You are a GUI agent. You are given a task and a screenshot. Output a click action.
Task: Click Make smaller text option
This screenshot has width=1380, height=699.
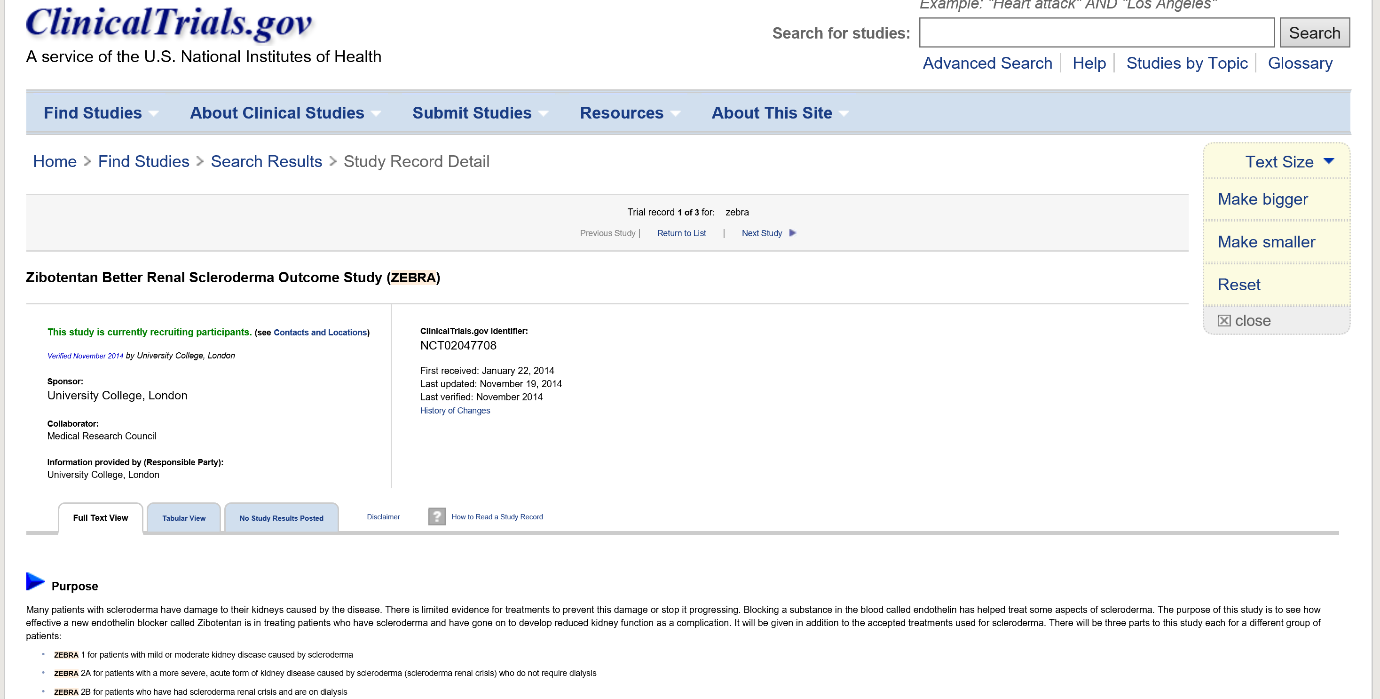[1266, 242]
